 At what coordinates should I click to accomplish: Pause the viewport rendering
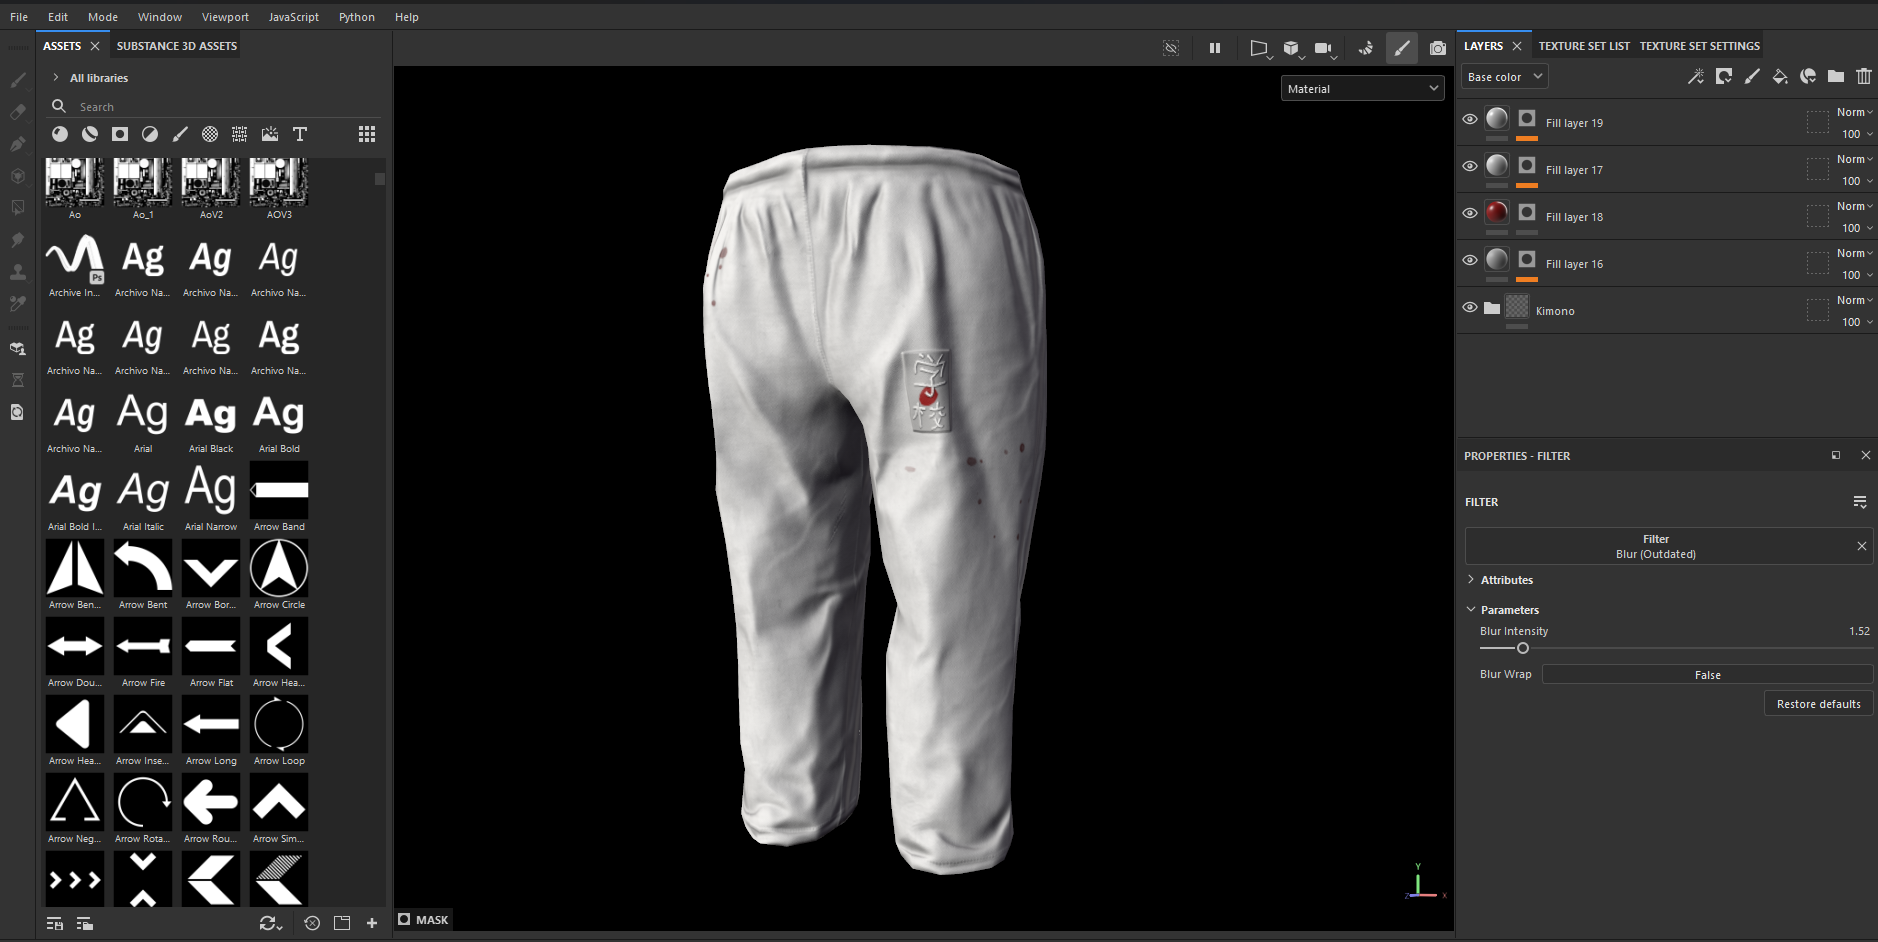tap(1215, 48)
